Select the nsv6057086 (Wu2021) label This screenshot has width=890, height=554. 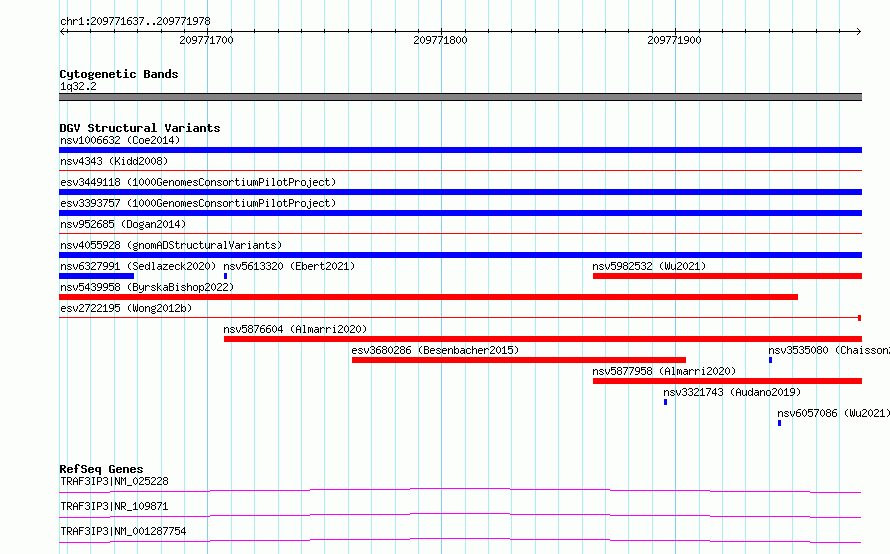coord(833,413)
